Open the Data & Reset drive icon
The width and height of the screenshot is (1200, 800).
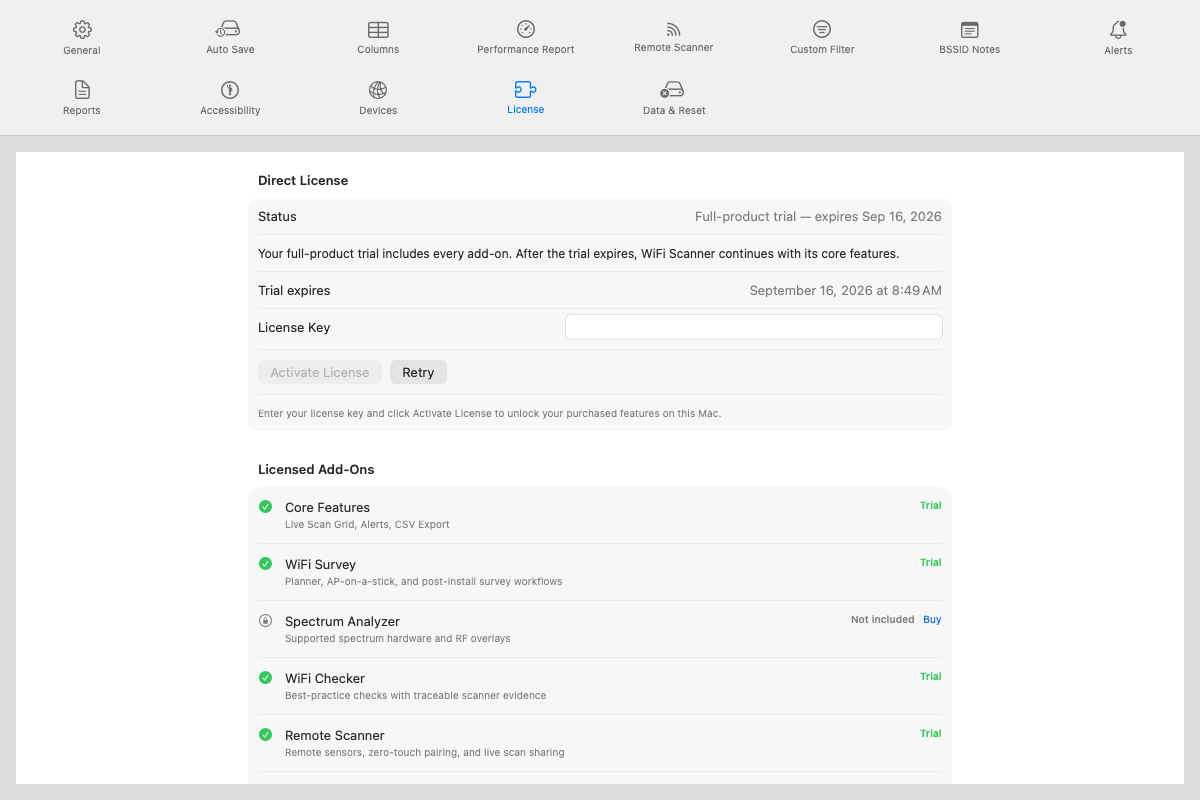673,90
